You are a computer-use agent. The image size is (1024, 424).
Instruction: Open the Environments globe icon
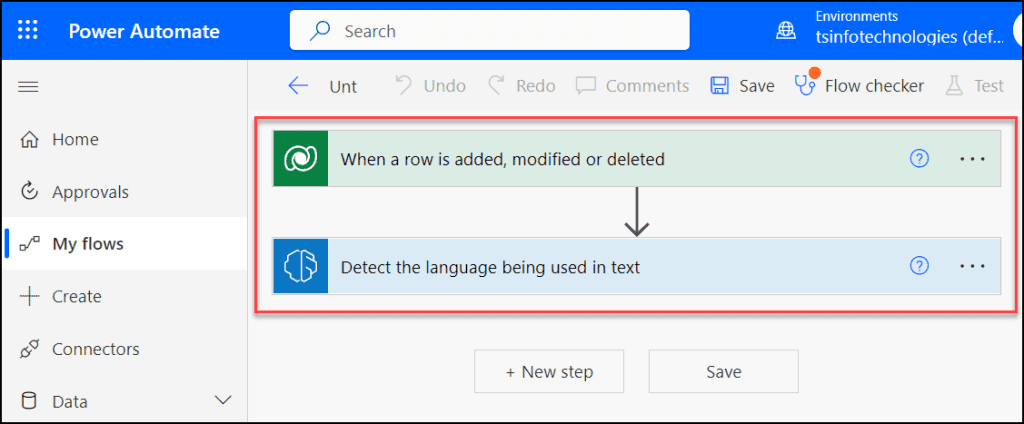785,30
